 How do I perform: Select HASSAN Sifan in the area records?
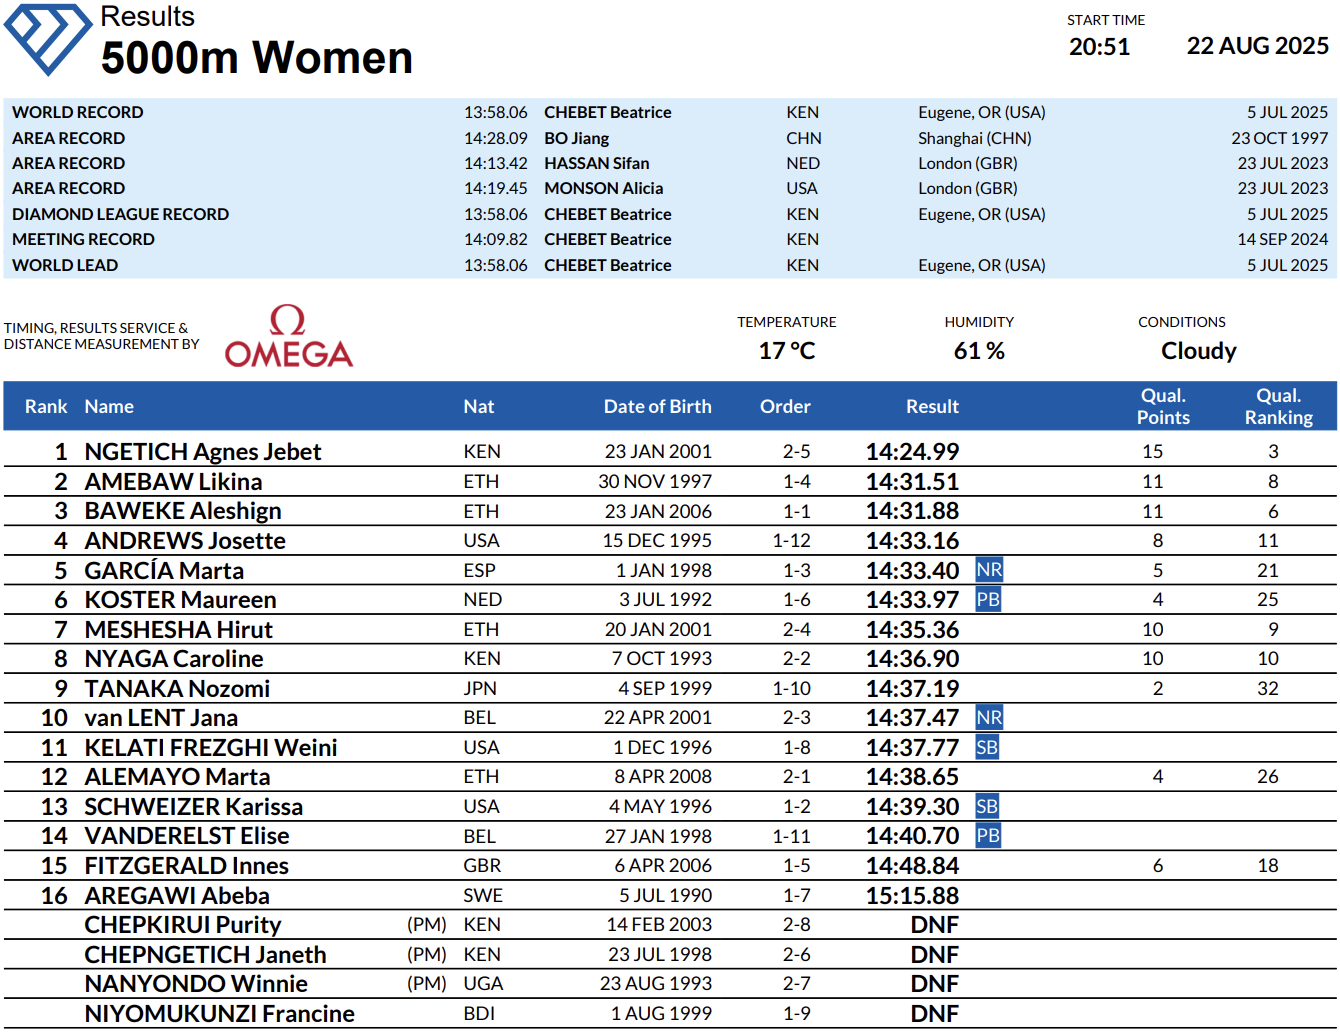(596, 163)
